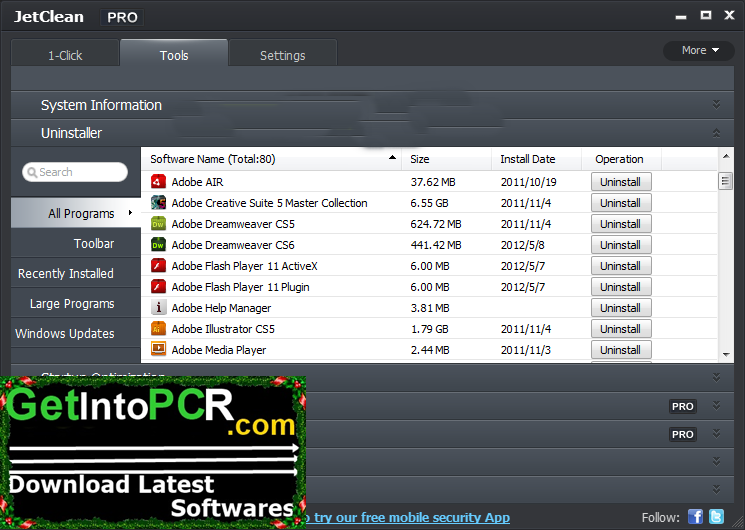Viewport: 745px width, 530px height.
Task: Select the Adobe Media Player name
Action: click(219, 350)
